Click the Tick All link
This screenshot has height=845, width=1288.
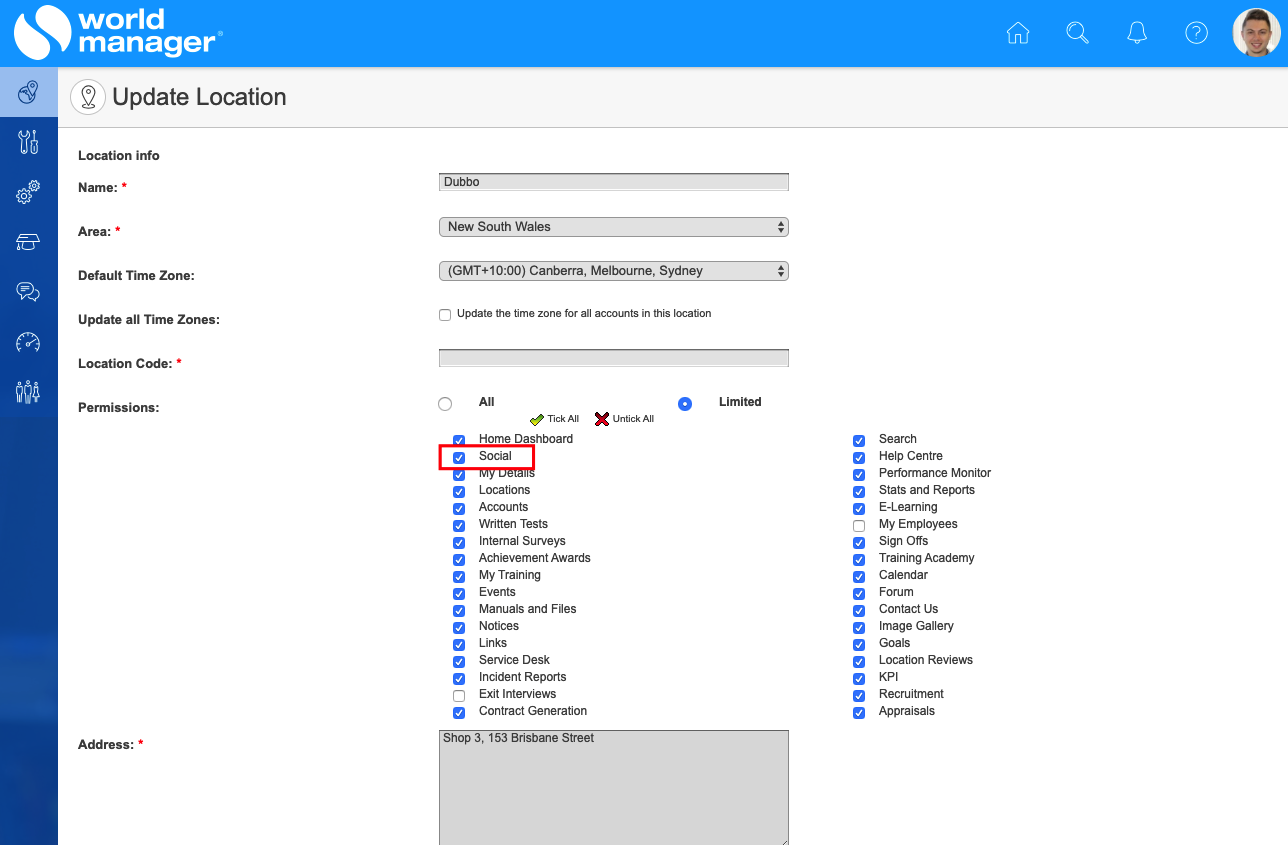(555, 419)
